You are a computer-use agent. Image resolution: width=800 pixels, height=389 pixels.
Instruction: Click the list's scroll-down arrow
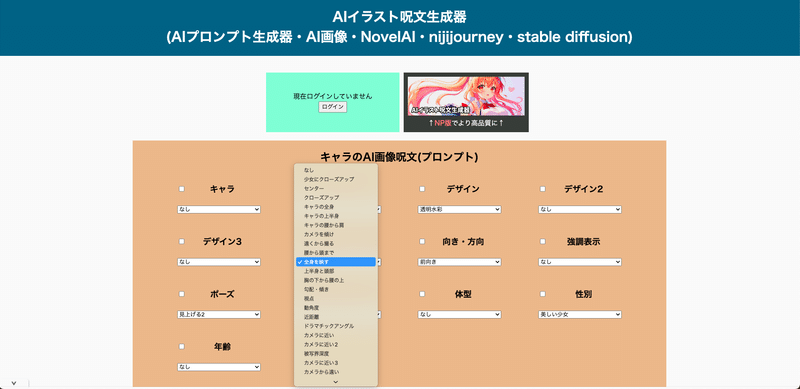pos(336,381)
